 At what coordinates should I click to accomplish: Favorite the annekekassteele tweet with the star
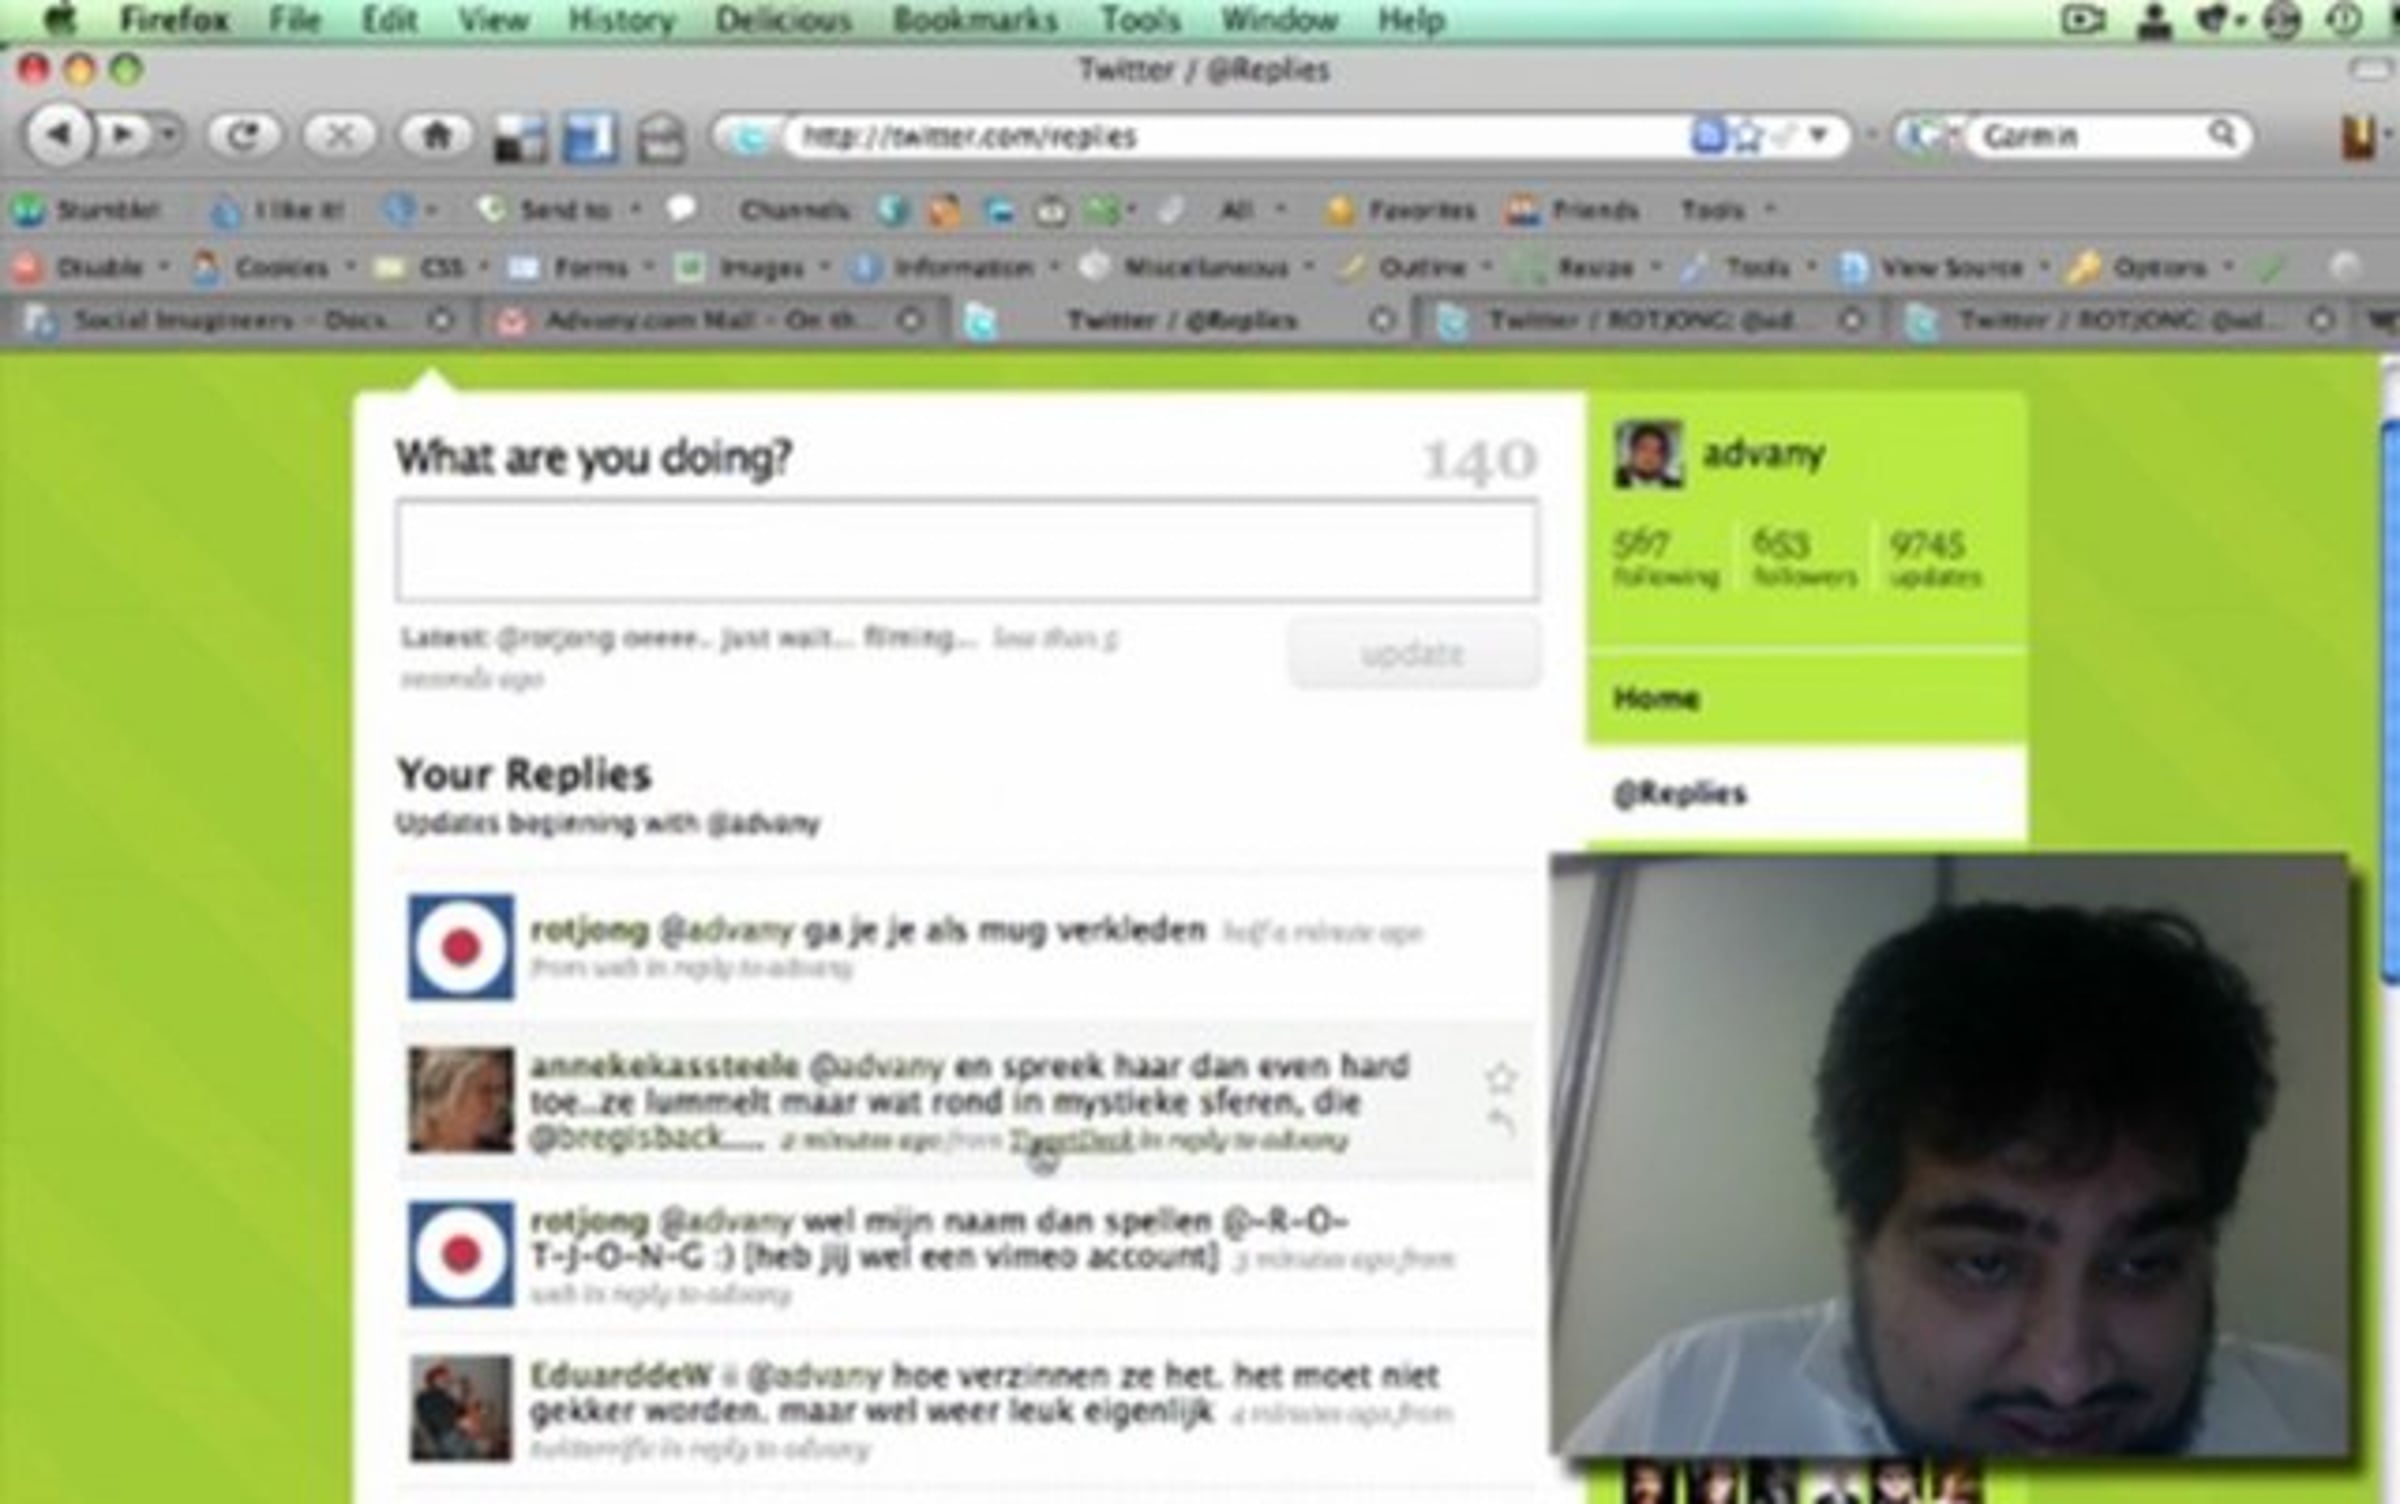coord(1500,1078)
